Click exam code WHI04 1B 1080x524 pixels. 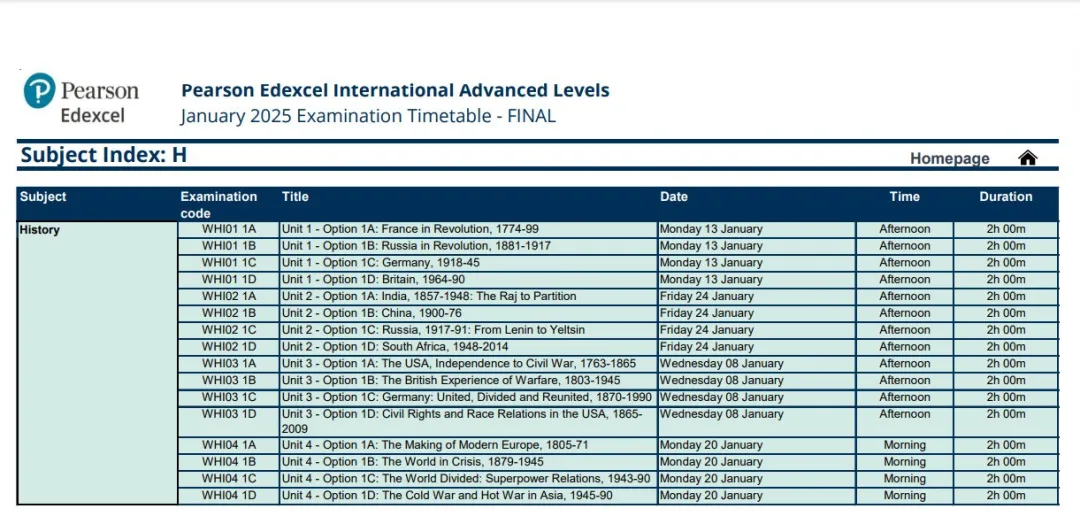229,462
